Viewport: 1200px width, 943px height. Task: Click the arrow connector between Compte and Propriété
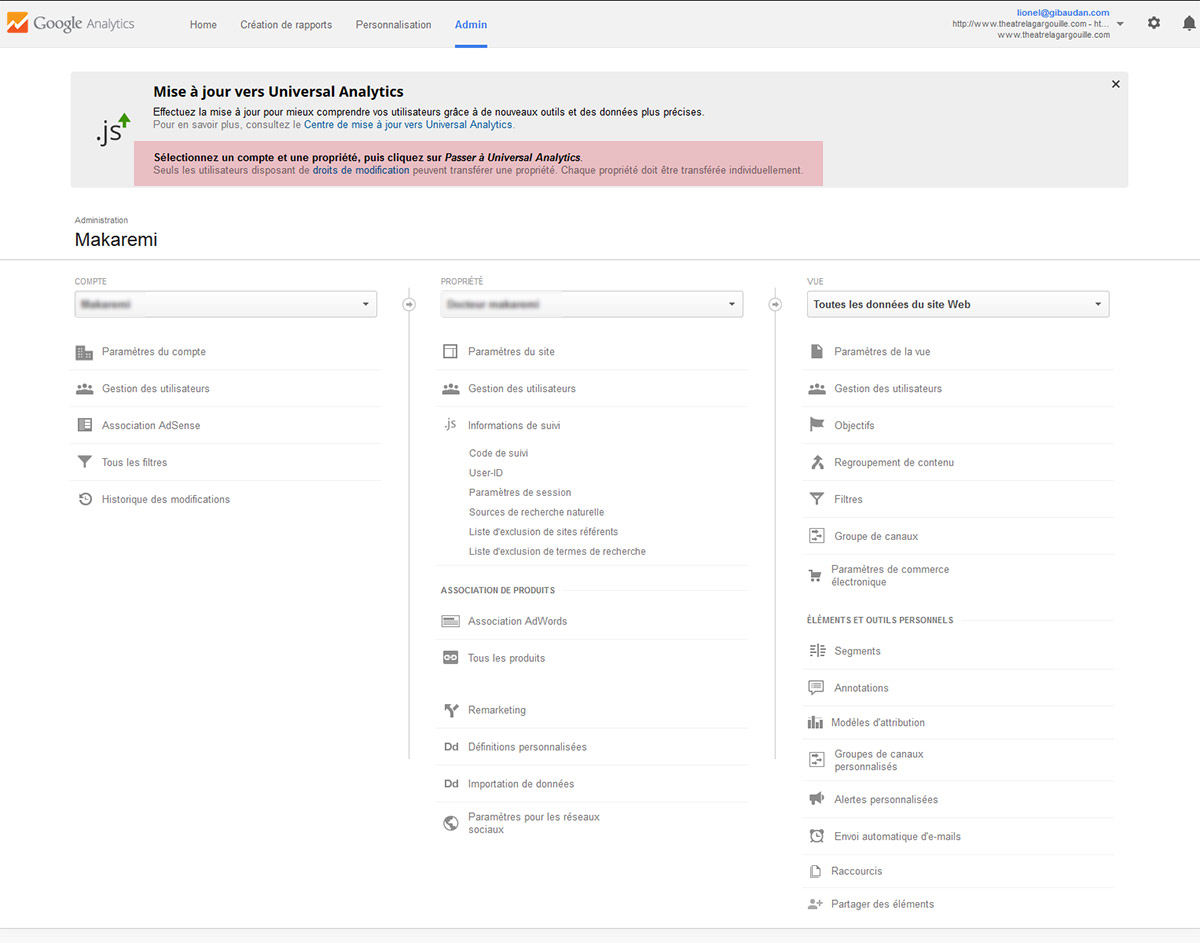[409, 304]
